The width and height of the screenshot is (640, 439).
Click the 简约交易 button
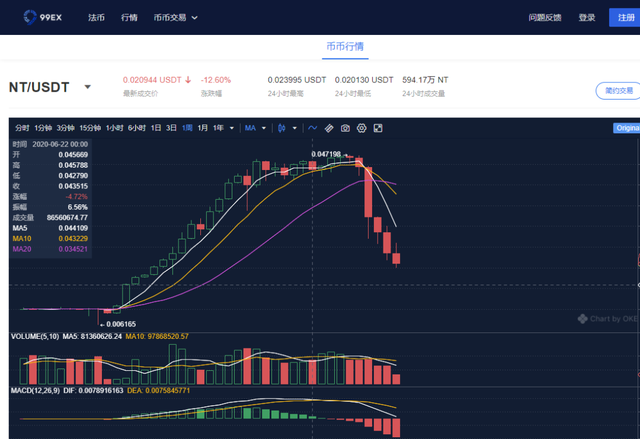coord(618,90)
